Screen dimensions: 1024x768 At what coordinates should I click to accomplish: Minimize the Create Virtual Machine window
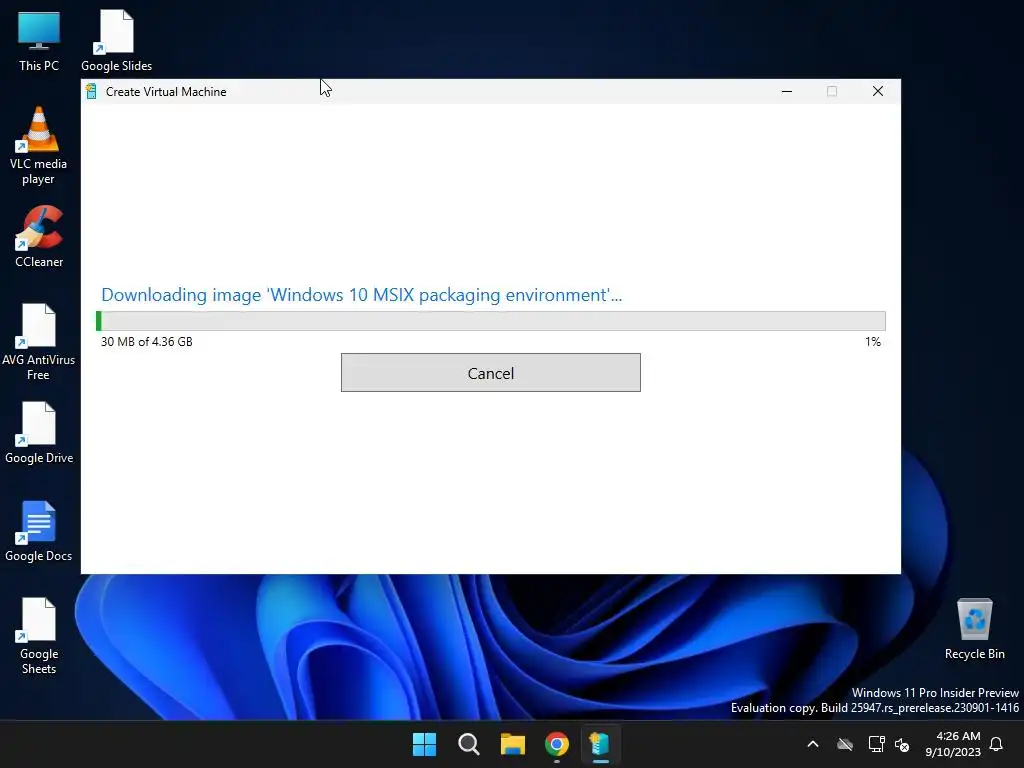[x=787, y=91]
